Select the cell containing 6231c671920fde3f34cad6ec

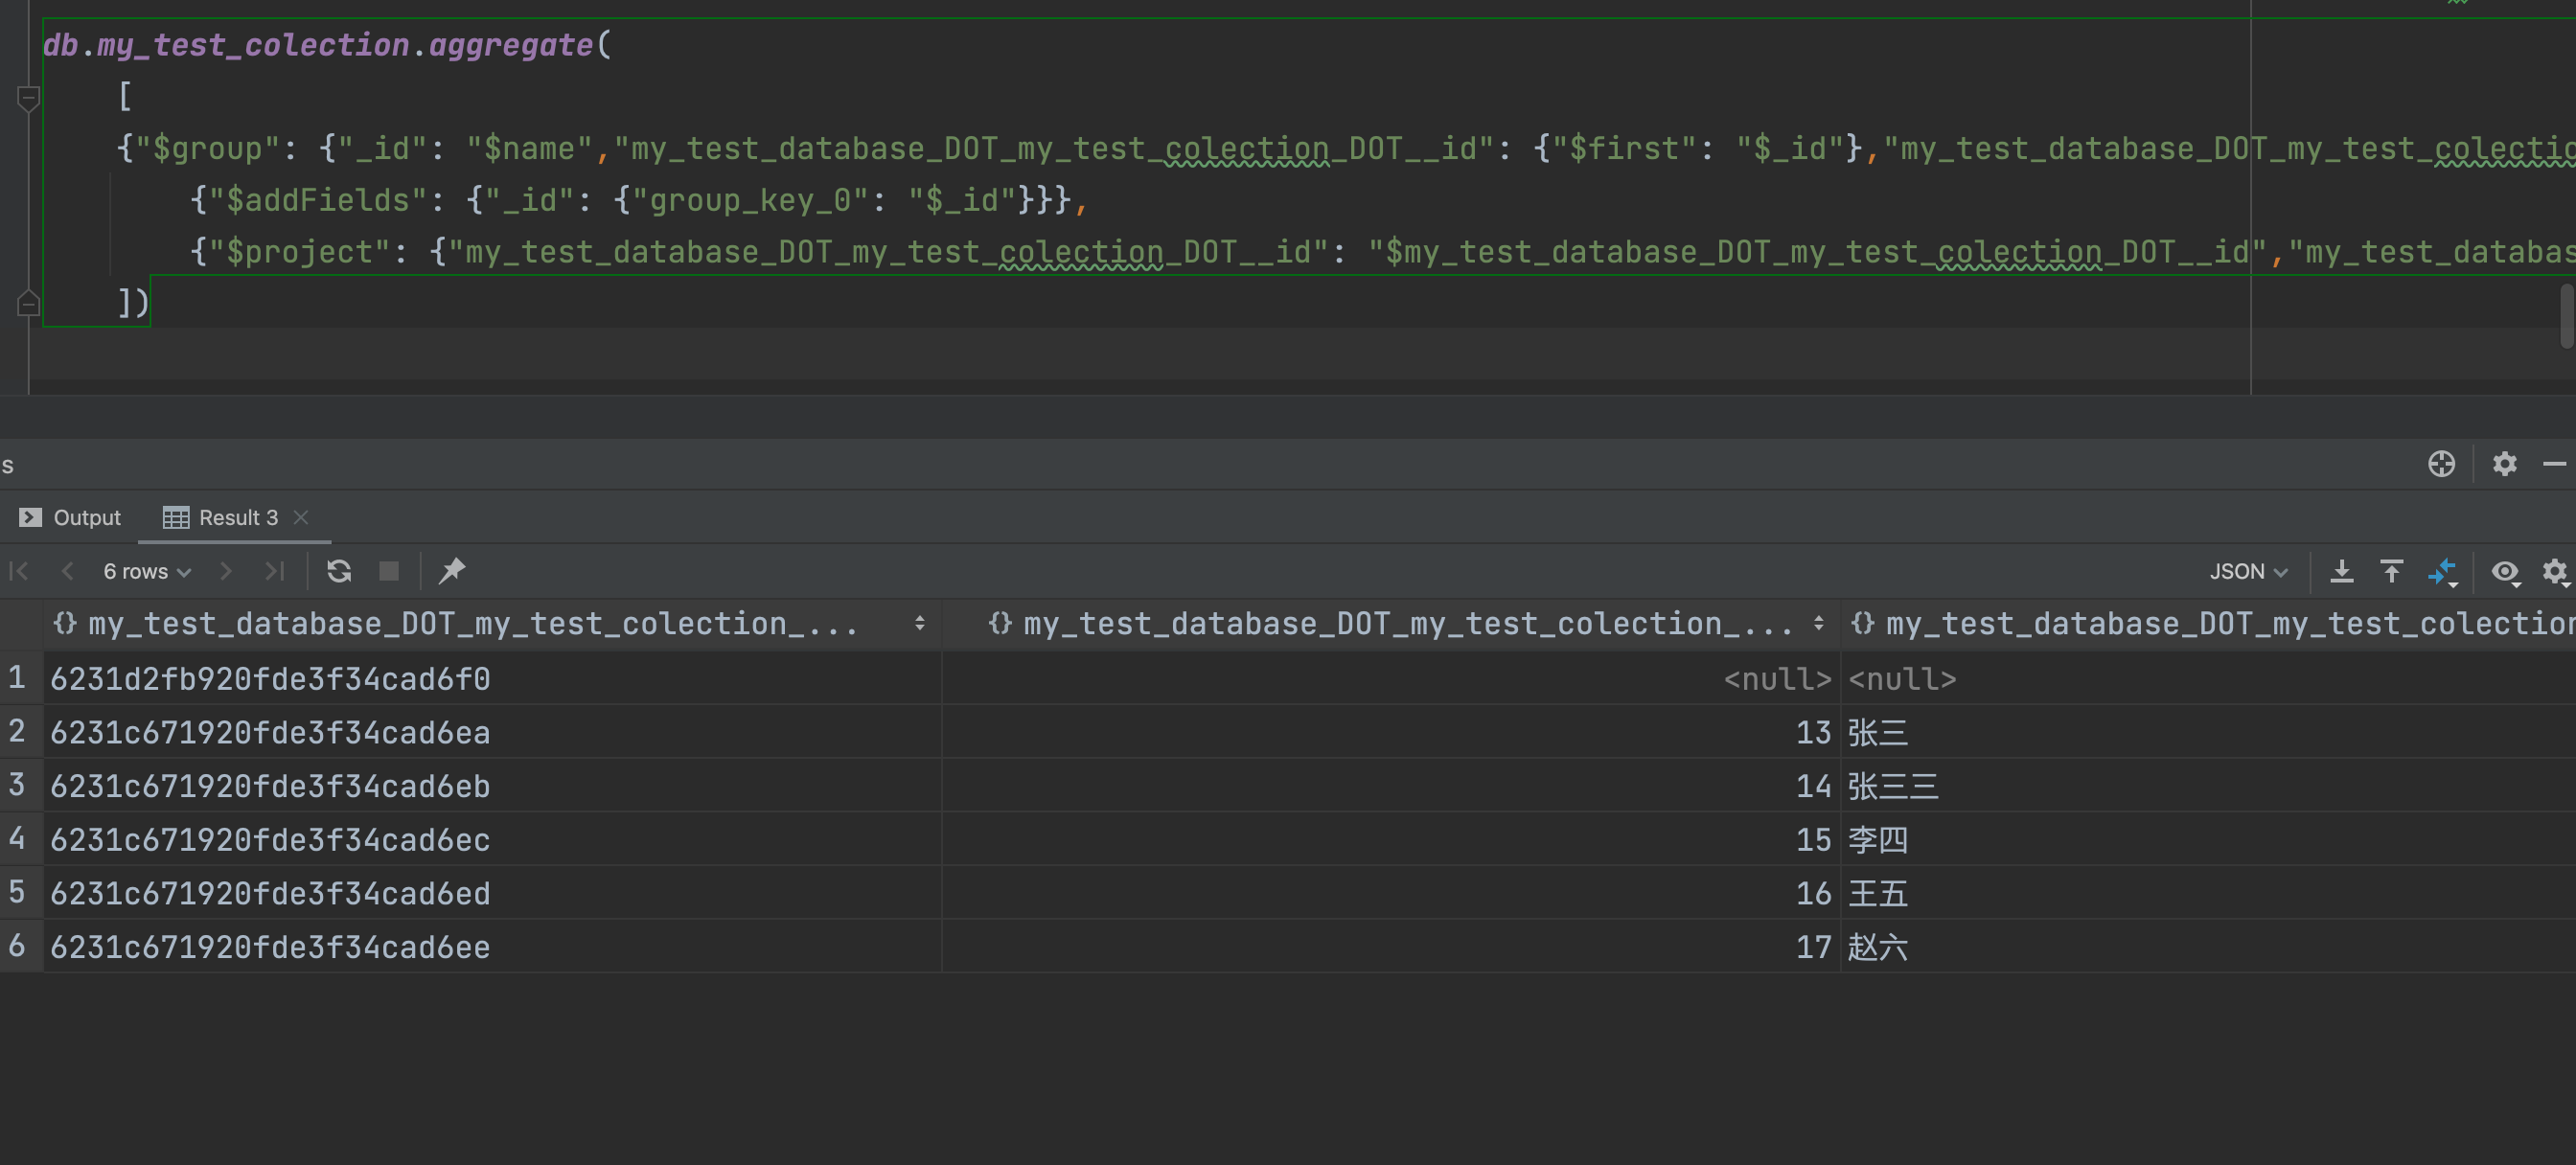(x=270, y=840)
